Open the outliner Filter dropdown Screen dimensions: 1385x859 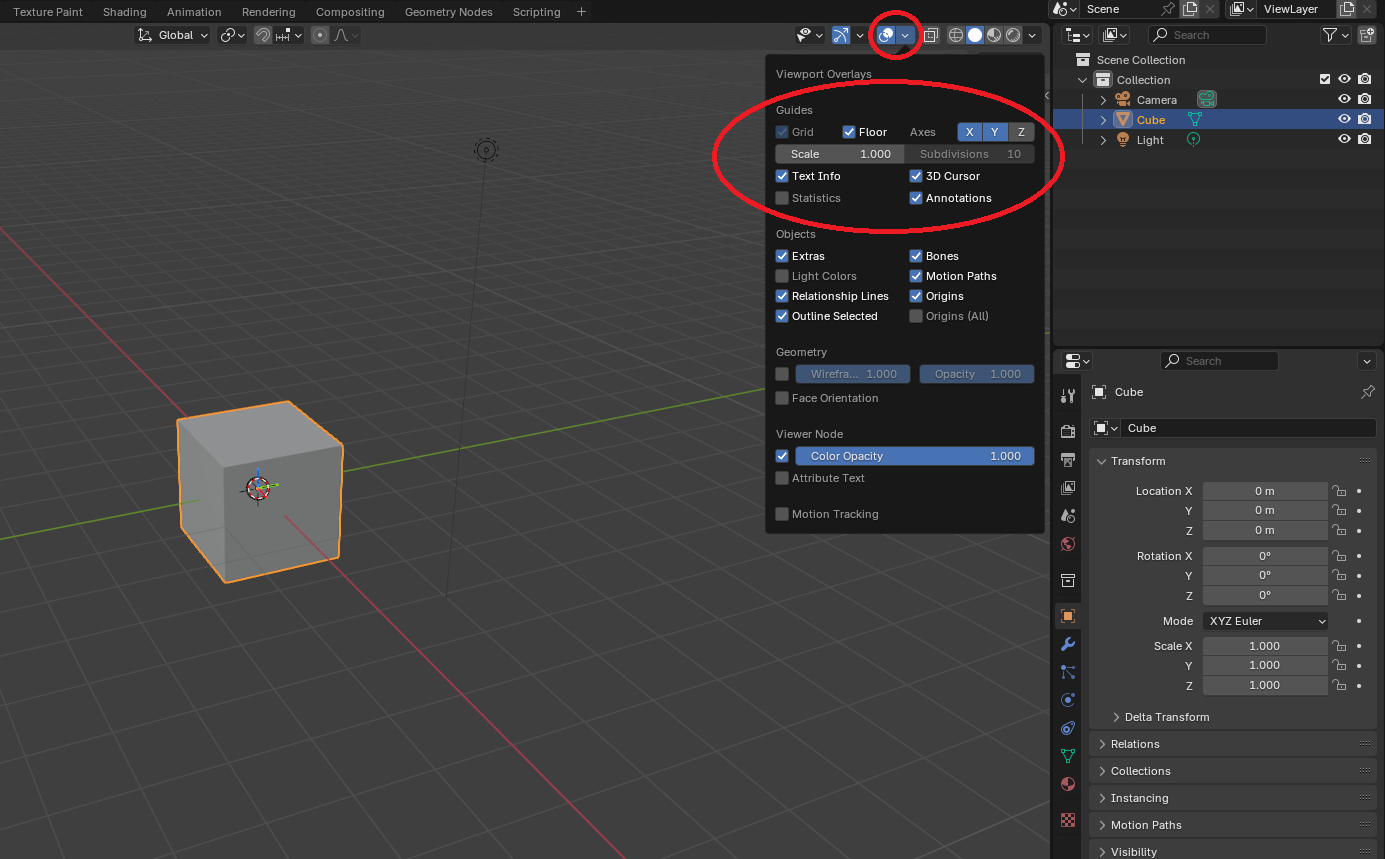1336,35
